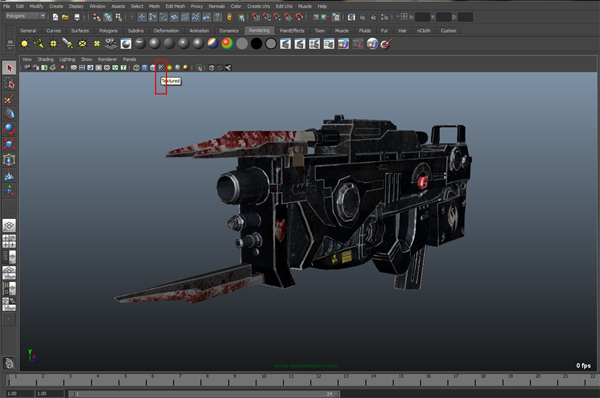Activate the Move tool (cone icon)
600x398 pixels.
coord(9,114)
